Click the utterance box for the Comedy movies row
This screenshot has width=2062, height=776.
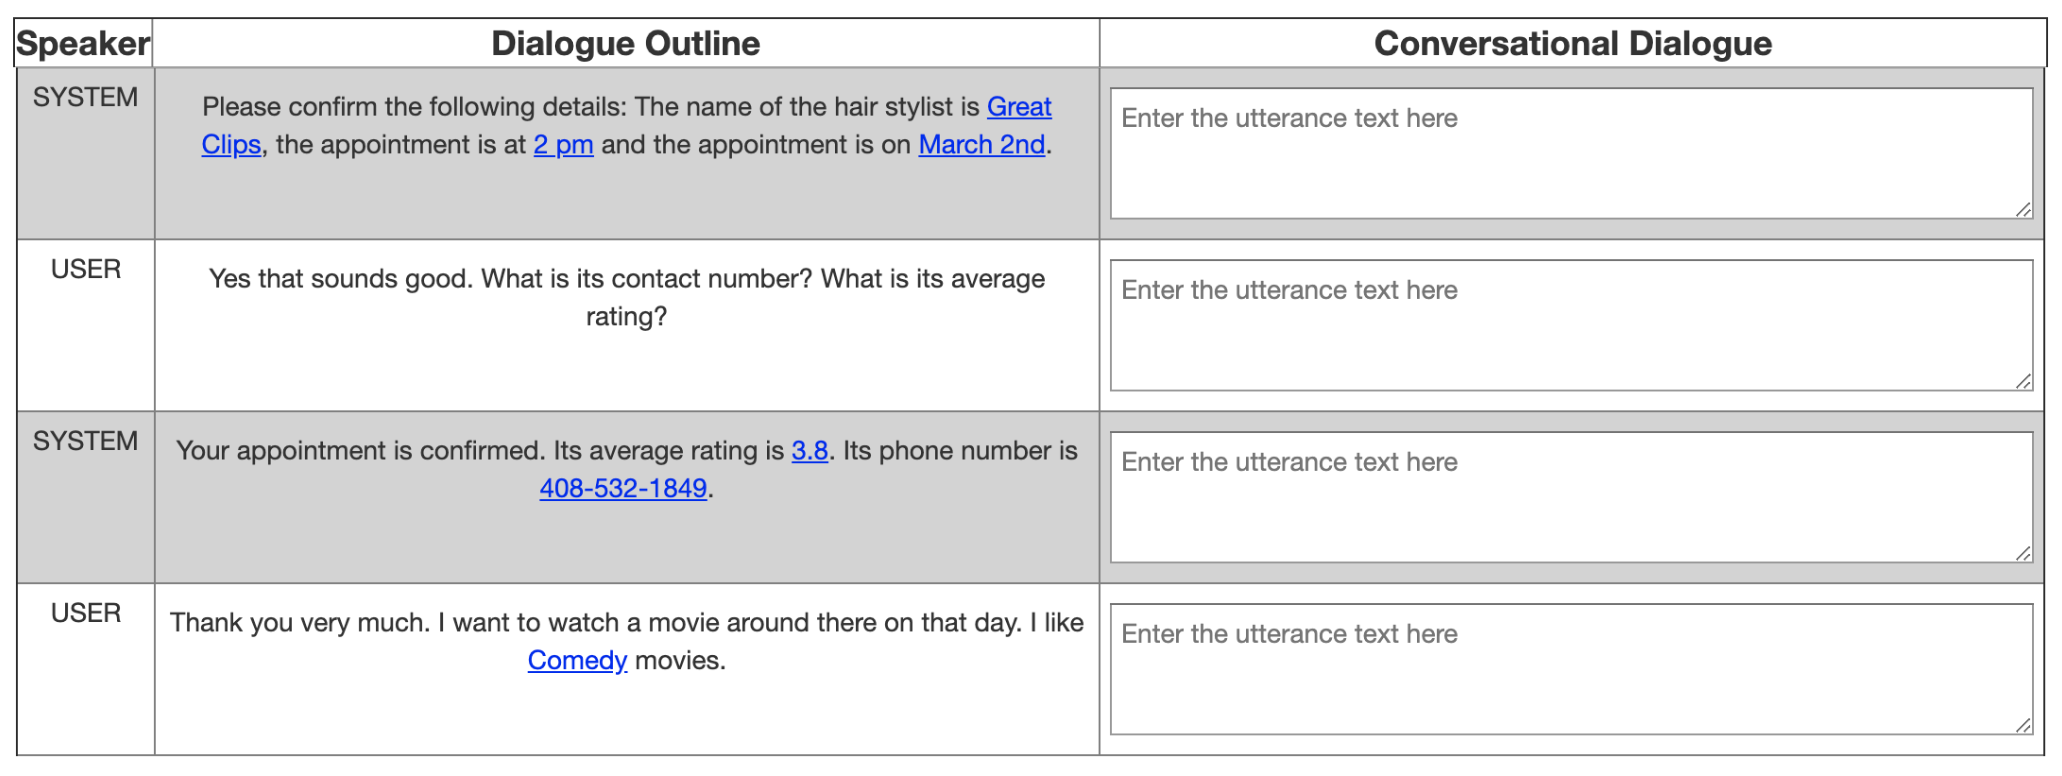(x=1570, y=669)
